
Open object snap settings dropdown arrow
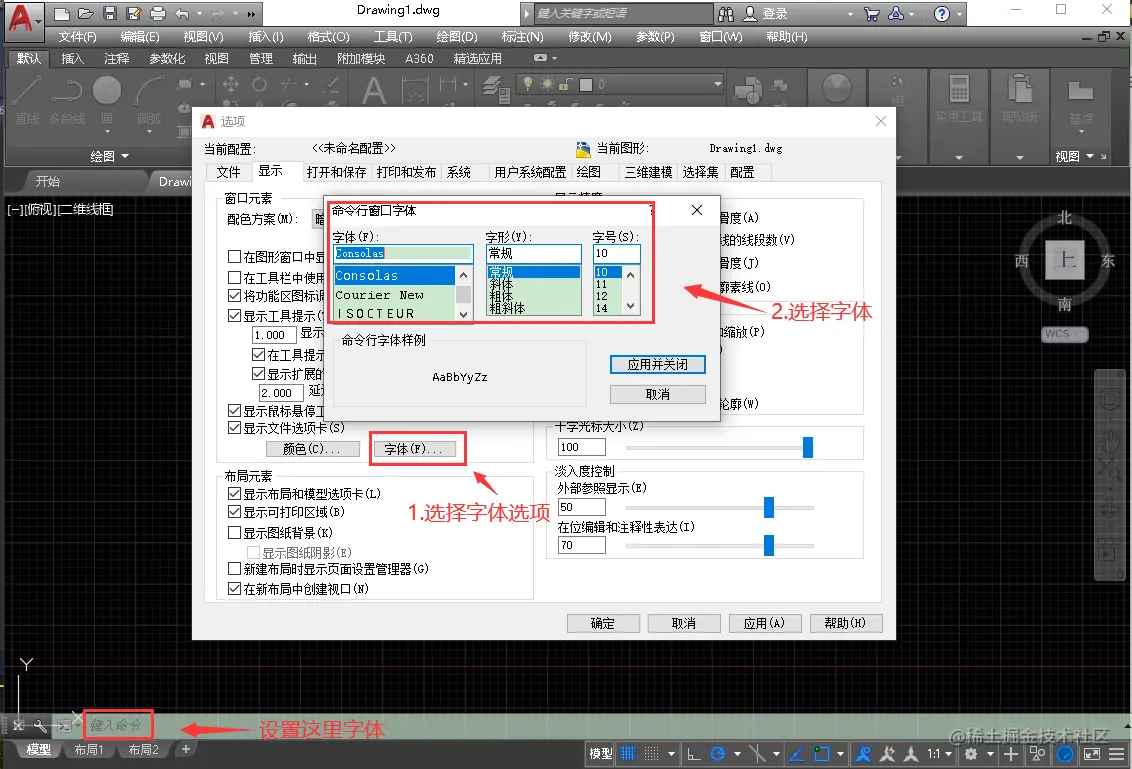point(840,754)
